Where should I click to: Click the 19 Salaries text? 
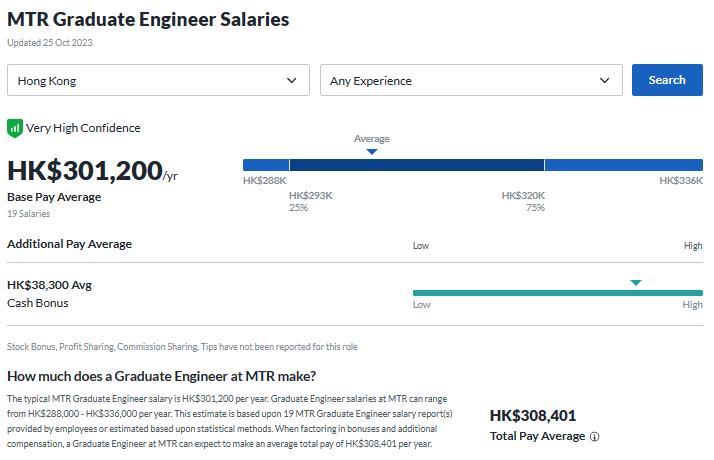click(29, 214)
